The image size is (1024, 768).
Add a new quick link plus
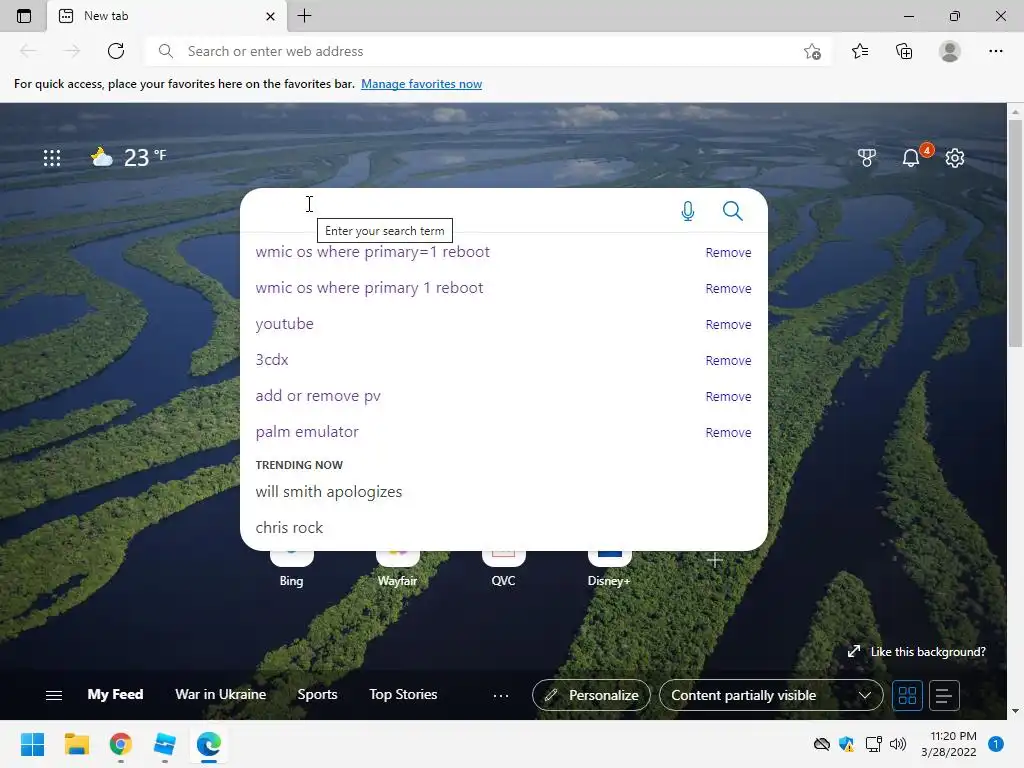click(x=714, y=560)
